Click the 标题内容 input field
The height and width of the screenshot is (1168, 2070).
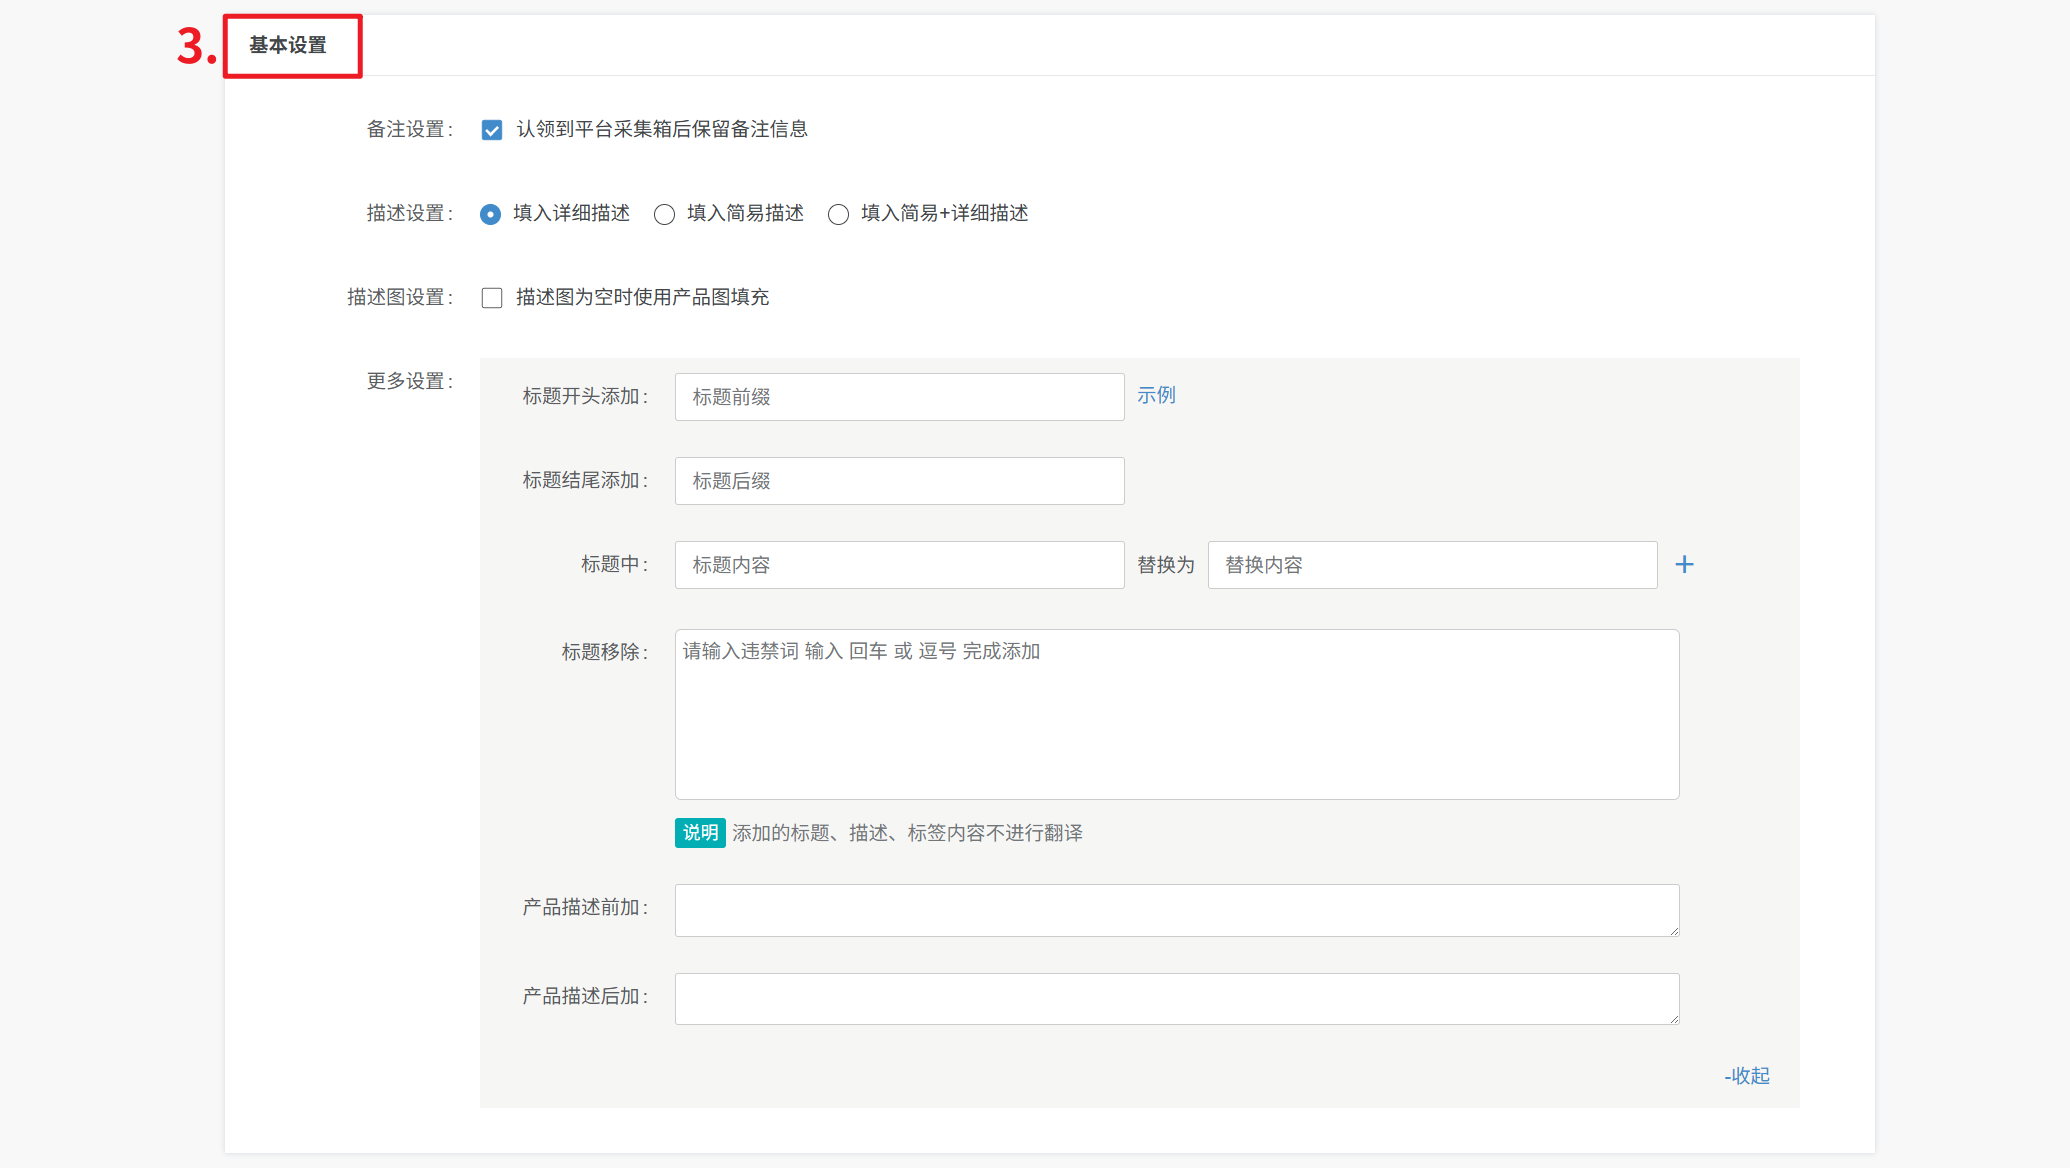899,565
